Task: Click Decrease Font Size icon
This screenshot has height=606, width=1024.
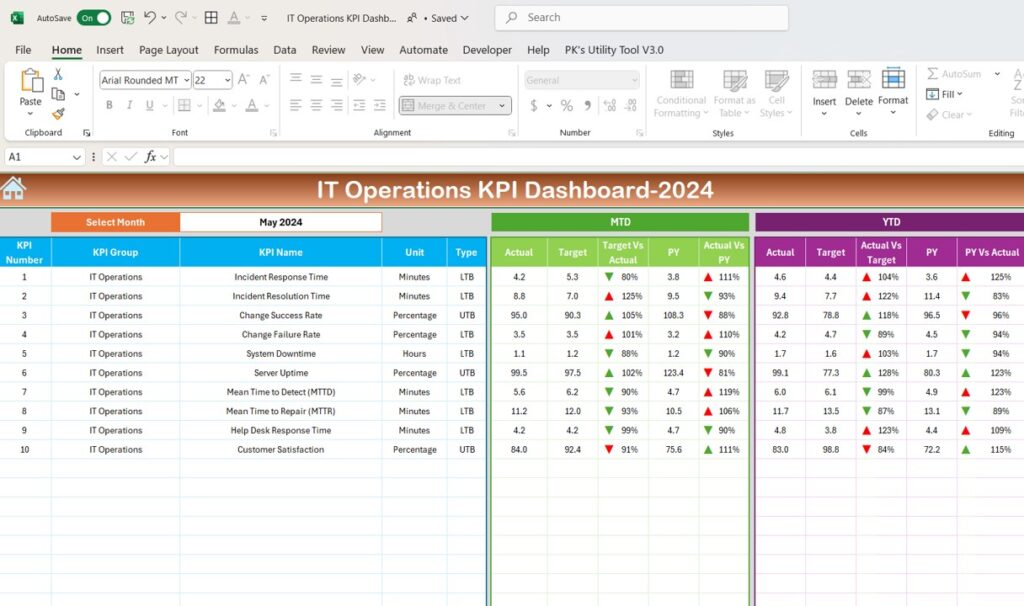Action: 264,80
